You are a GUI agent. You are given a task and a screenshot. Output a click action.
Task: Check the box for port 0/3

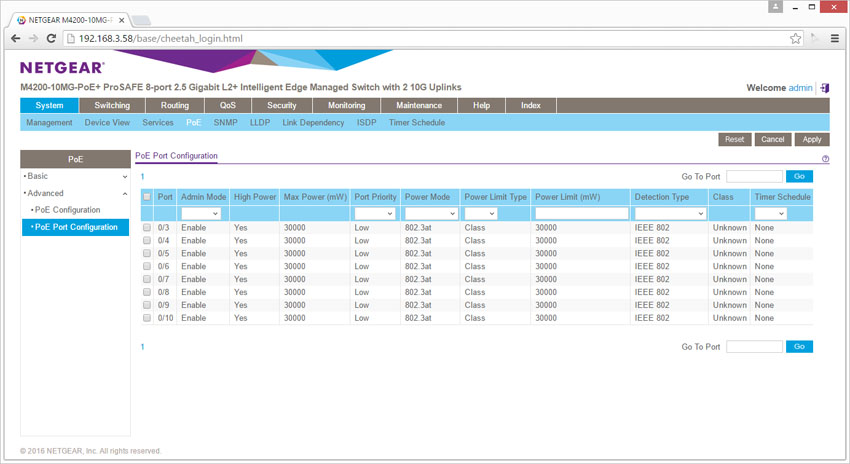click(147, 228)
